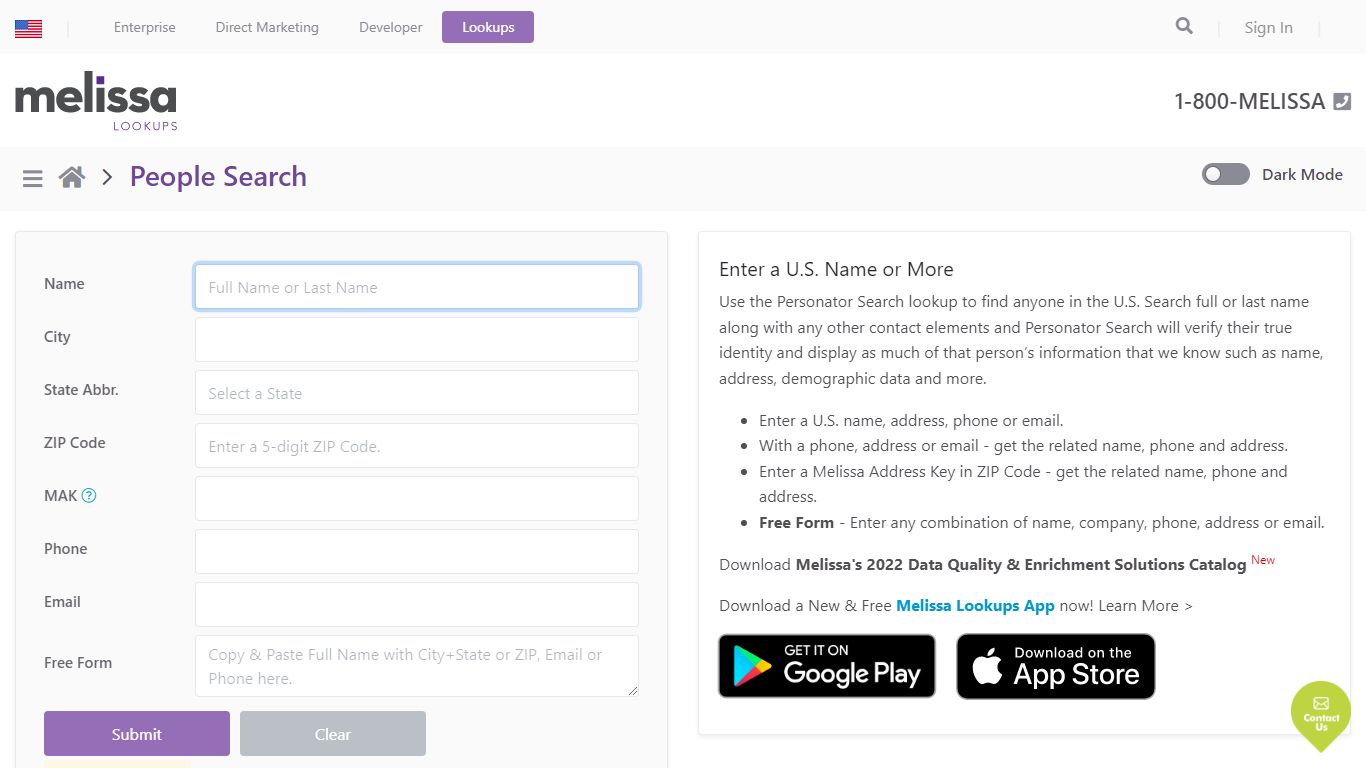This screenshot has height=768, width=1366.
Task: Click the People Search breadcrumb title
Action: pos(218,176)
